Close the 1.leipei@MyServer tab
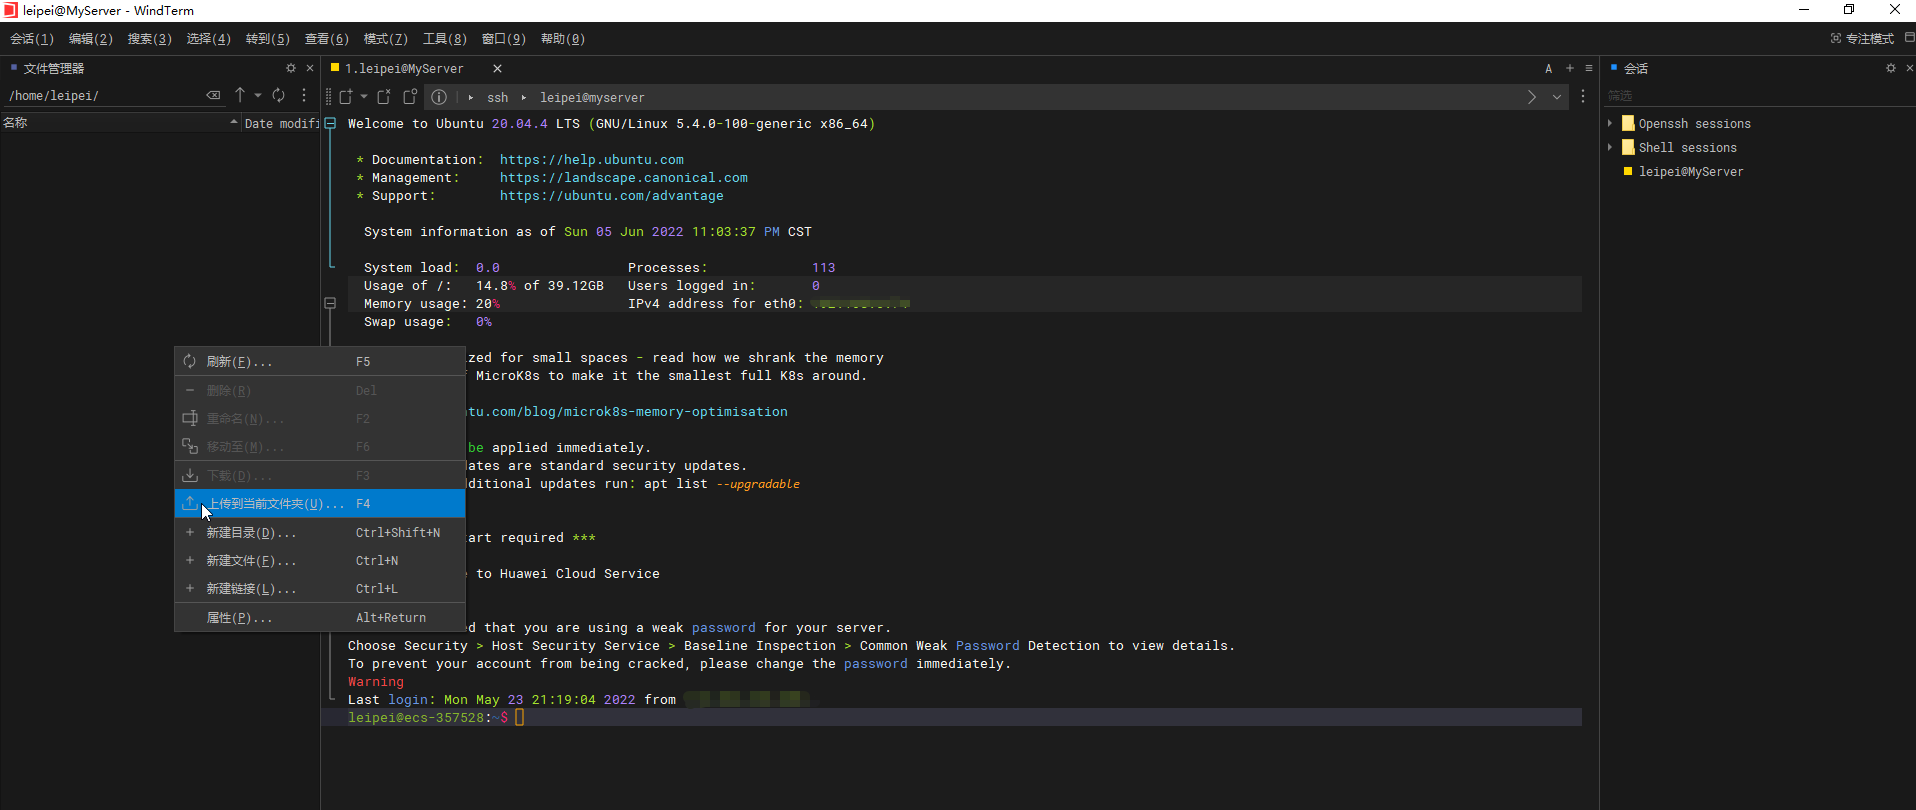1916x810 pixels. (x=497, y=69)
